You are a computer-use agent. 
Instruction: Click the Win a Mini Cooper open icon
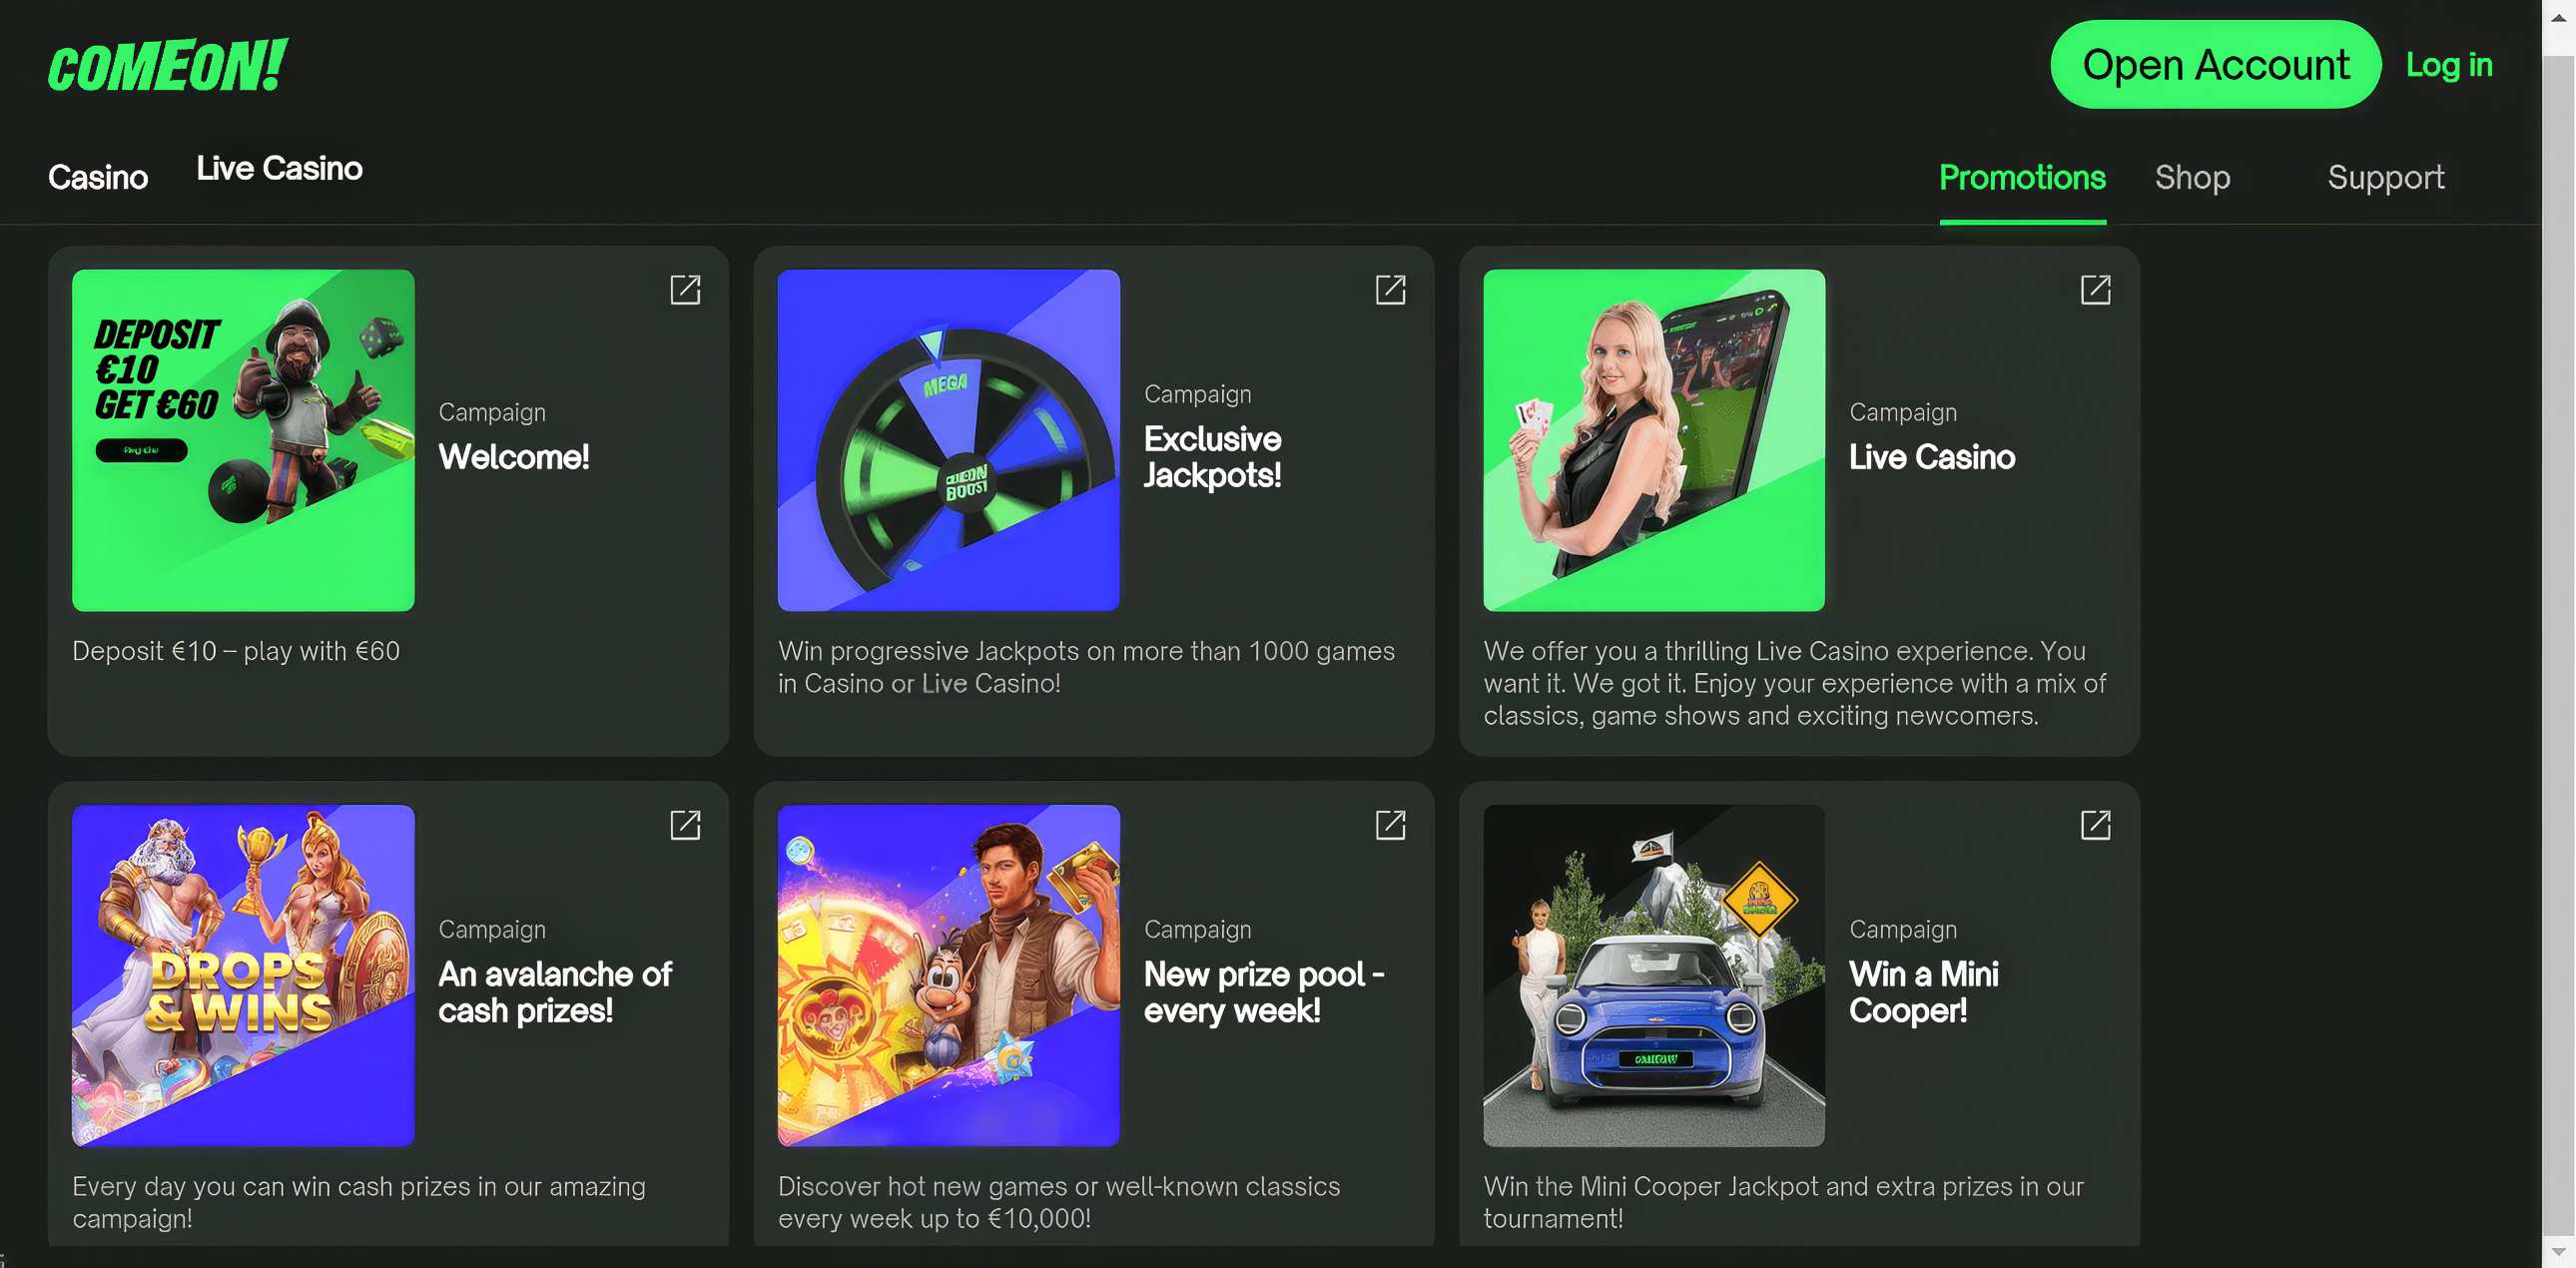pos(2095,825)
